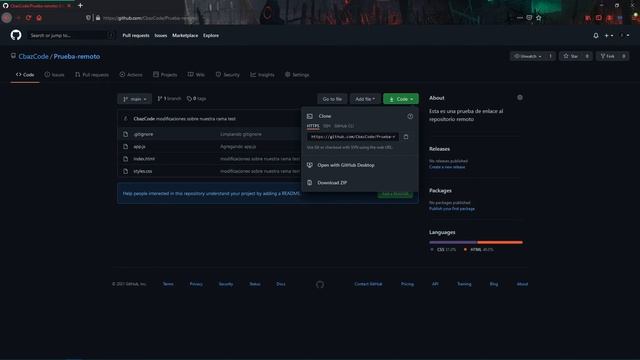Viewport: 640px width, 360px height.
Task: Switch to the repository Issues tab
Action: click(54, 75)
